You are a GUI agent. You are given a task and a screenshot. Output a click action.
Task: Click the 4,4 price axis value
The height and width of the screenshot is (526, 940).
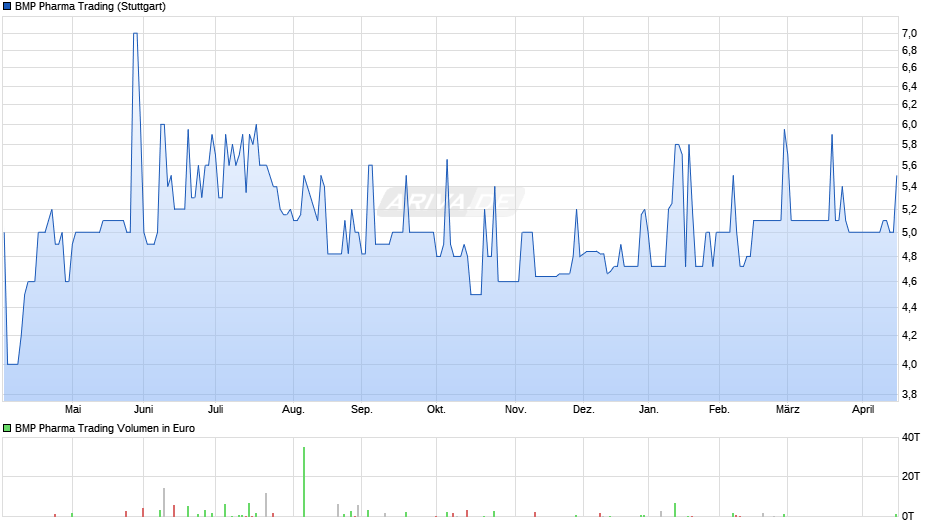(909, 308)
